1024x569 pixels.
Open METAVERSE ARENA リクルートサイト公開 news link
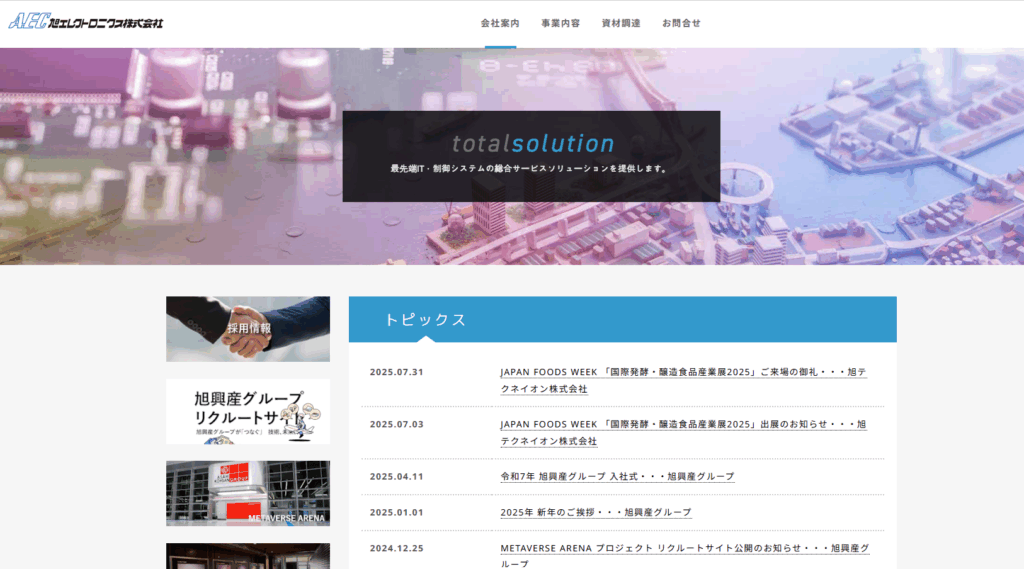684,549
